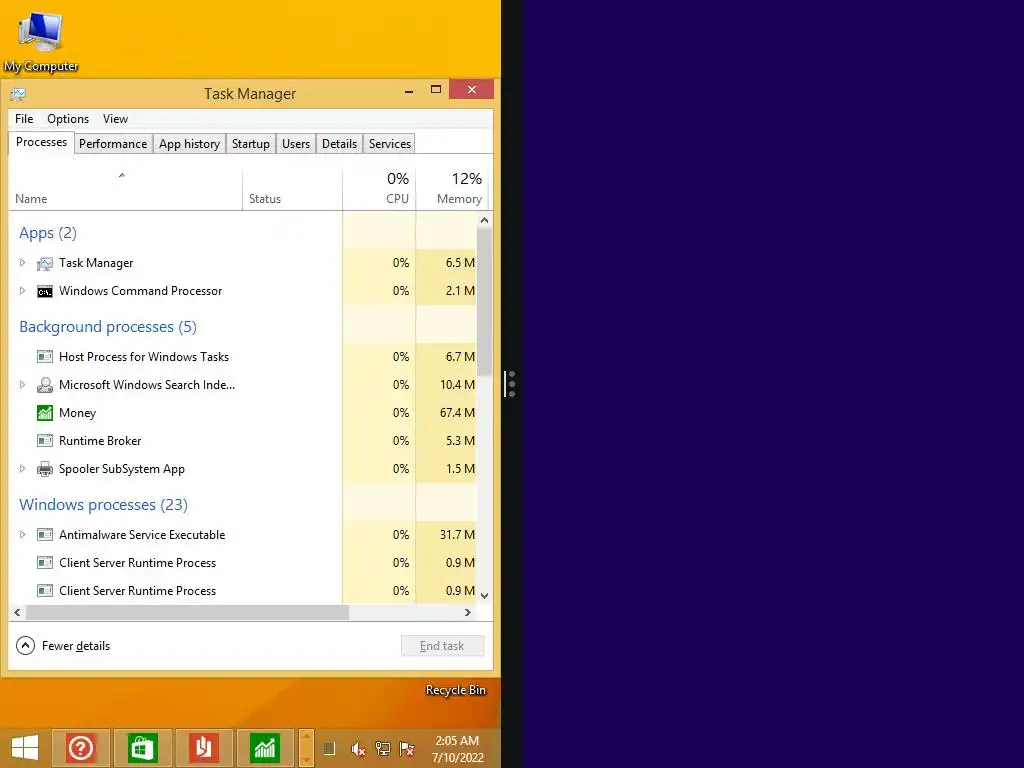Switch to the Services tab
Viewport: 1024px width, 768px height.
390,144
